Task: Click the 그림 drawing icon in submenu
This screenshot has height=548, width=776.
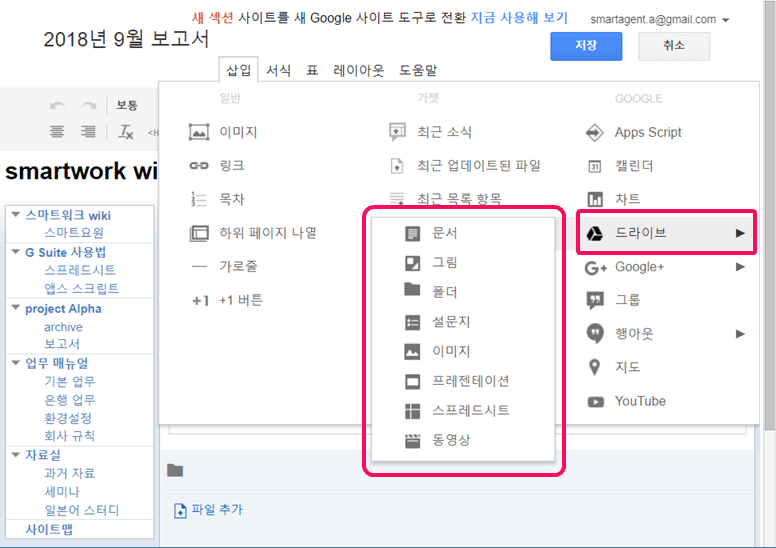Action: pyautogui.click(x=412, y=263)
